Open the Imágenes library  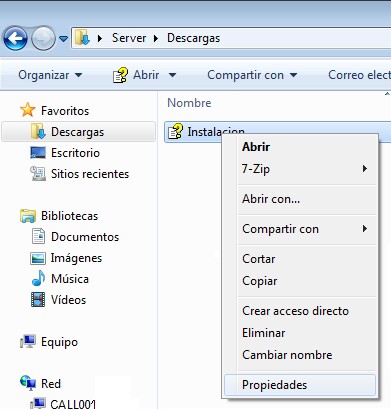tap(76, 258)
